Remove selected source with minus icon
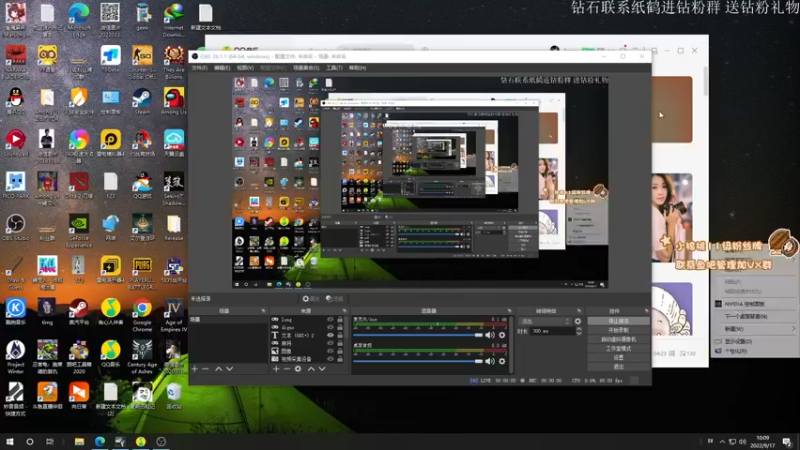Viewport: 800px width, 450px height. (x=287, y=369)
